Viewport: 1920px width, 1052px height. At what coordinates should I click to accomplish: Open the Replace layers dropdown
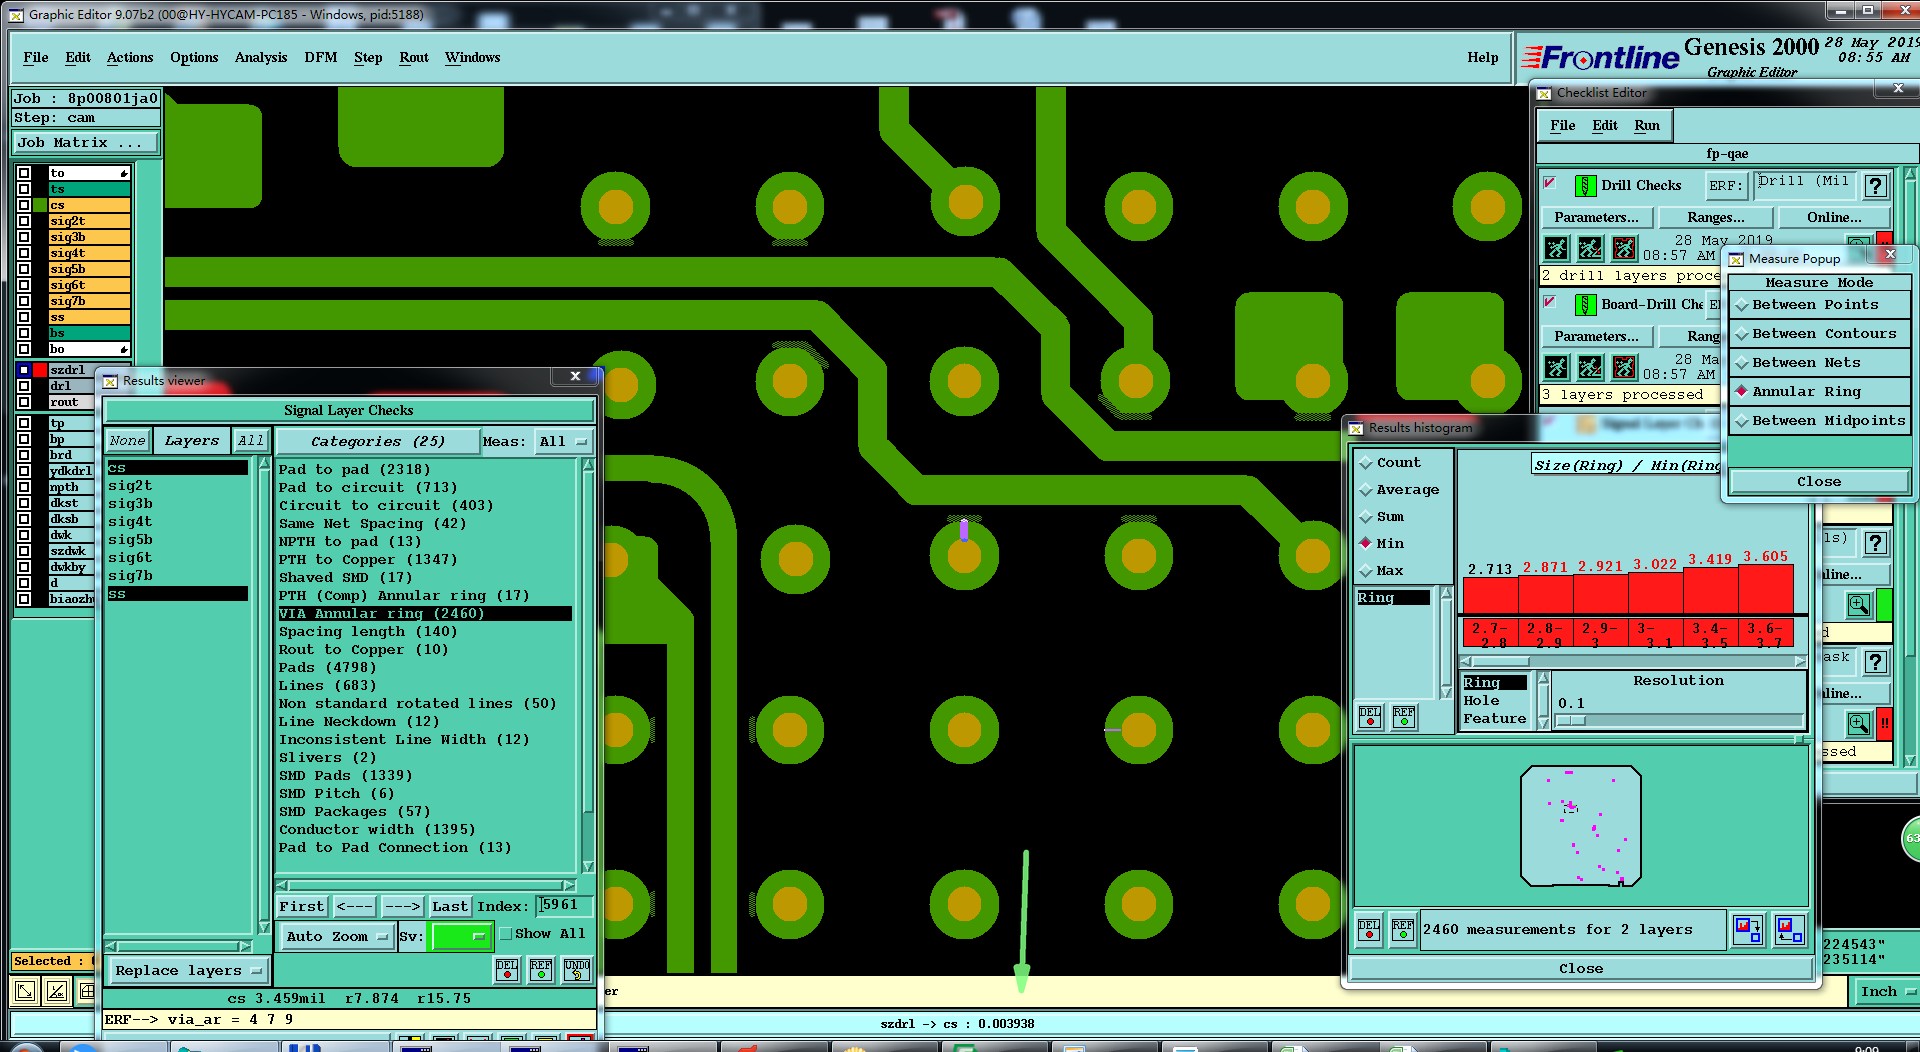pos(188,970)
